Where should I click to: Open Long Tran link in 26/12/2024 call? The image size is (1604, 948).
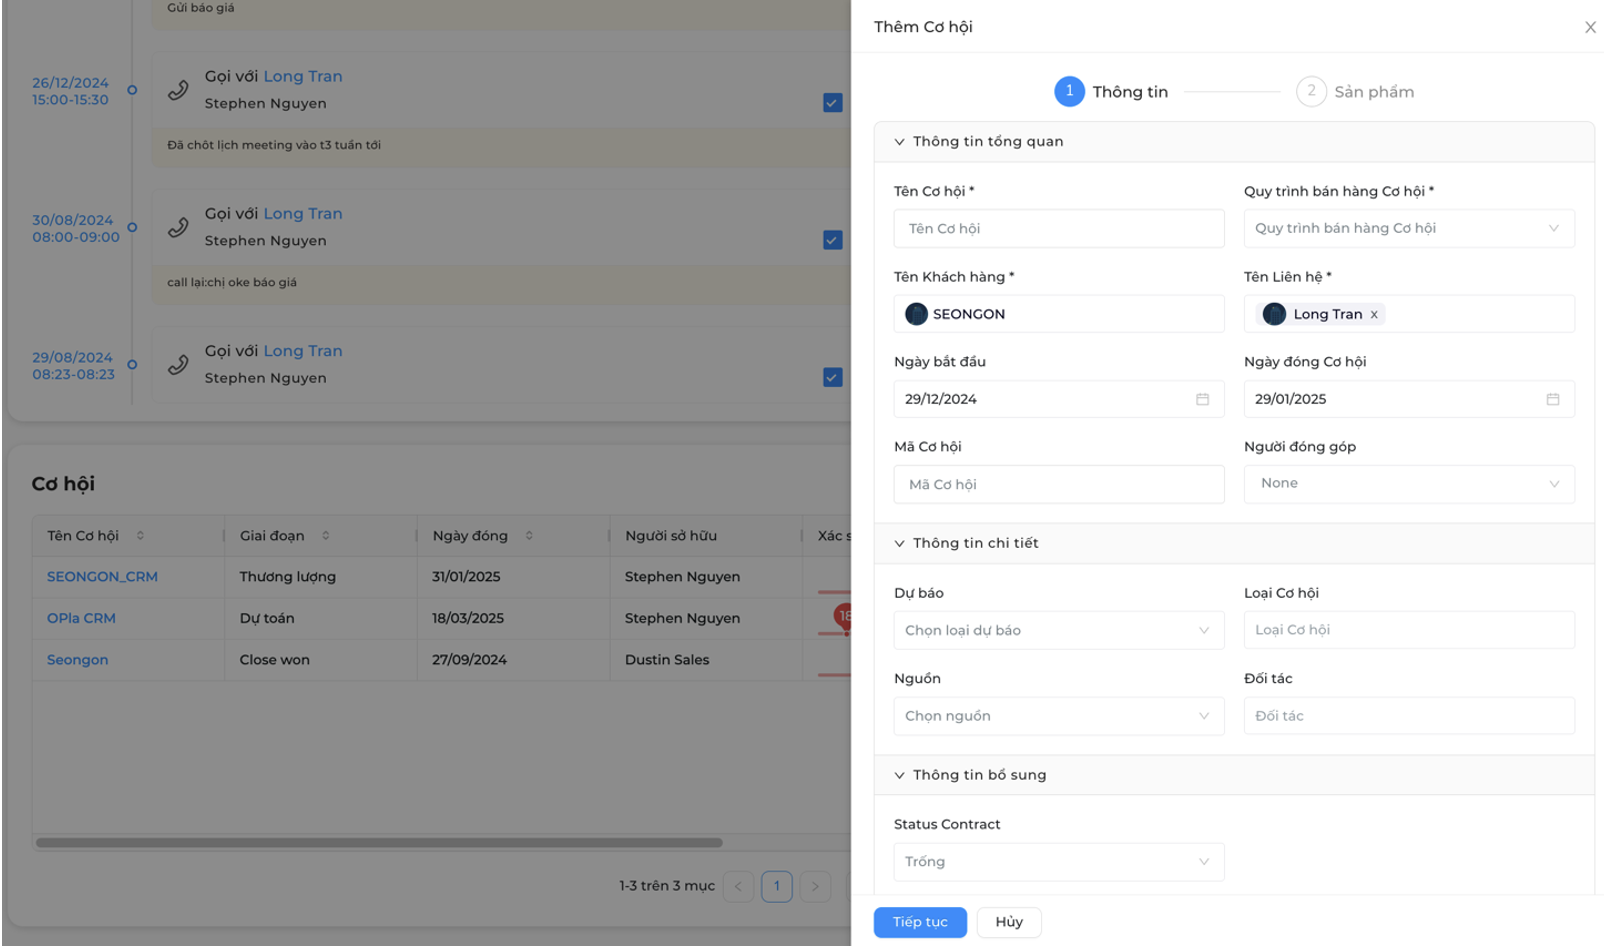(303, 77)
